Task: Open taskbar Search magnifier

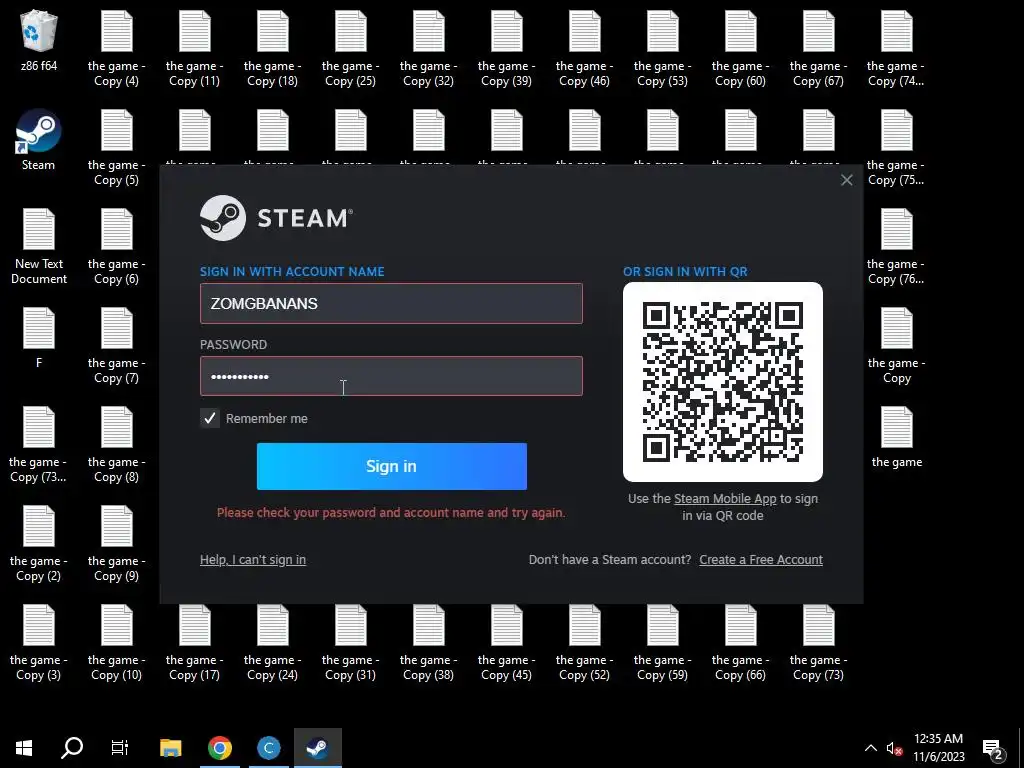Action: [x=72, y=748]
